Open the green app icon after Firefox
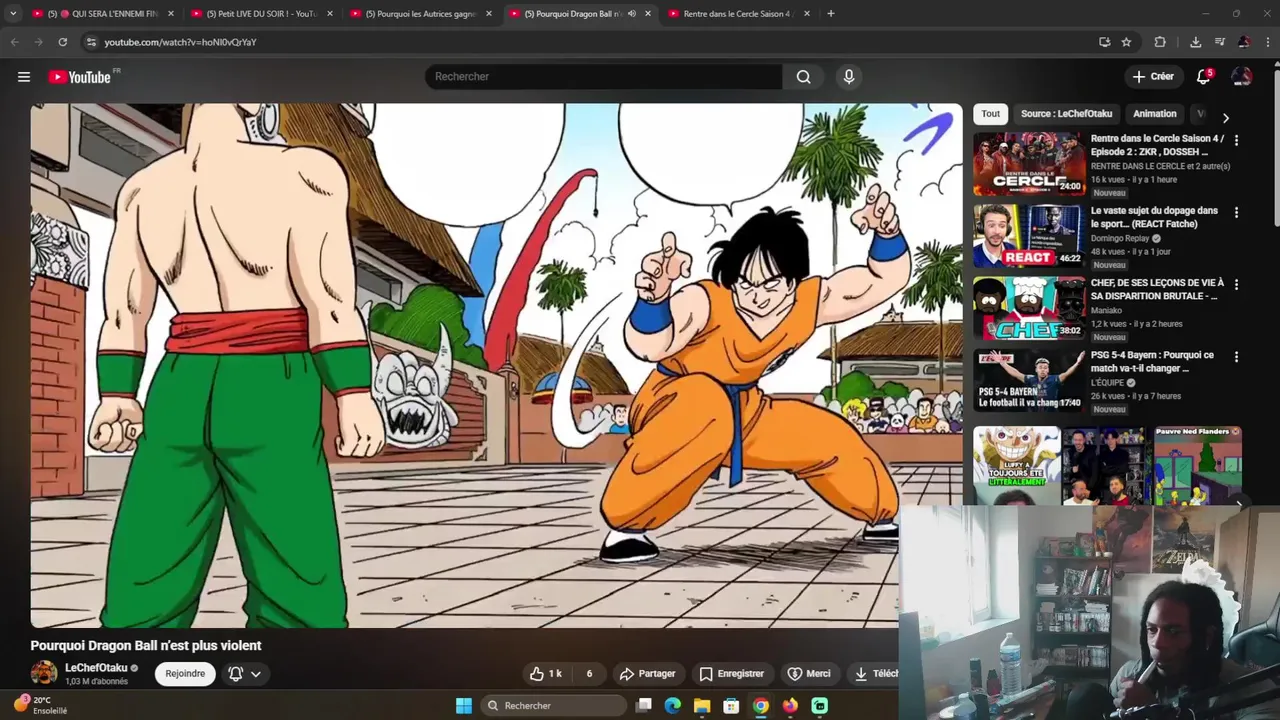The height and width of the screenshot is (720, 1280). click(820, 706)
